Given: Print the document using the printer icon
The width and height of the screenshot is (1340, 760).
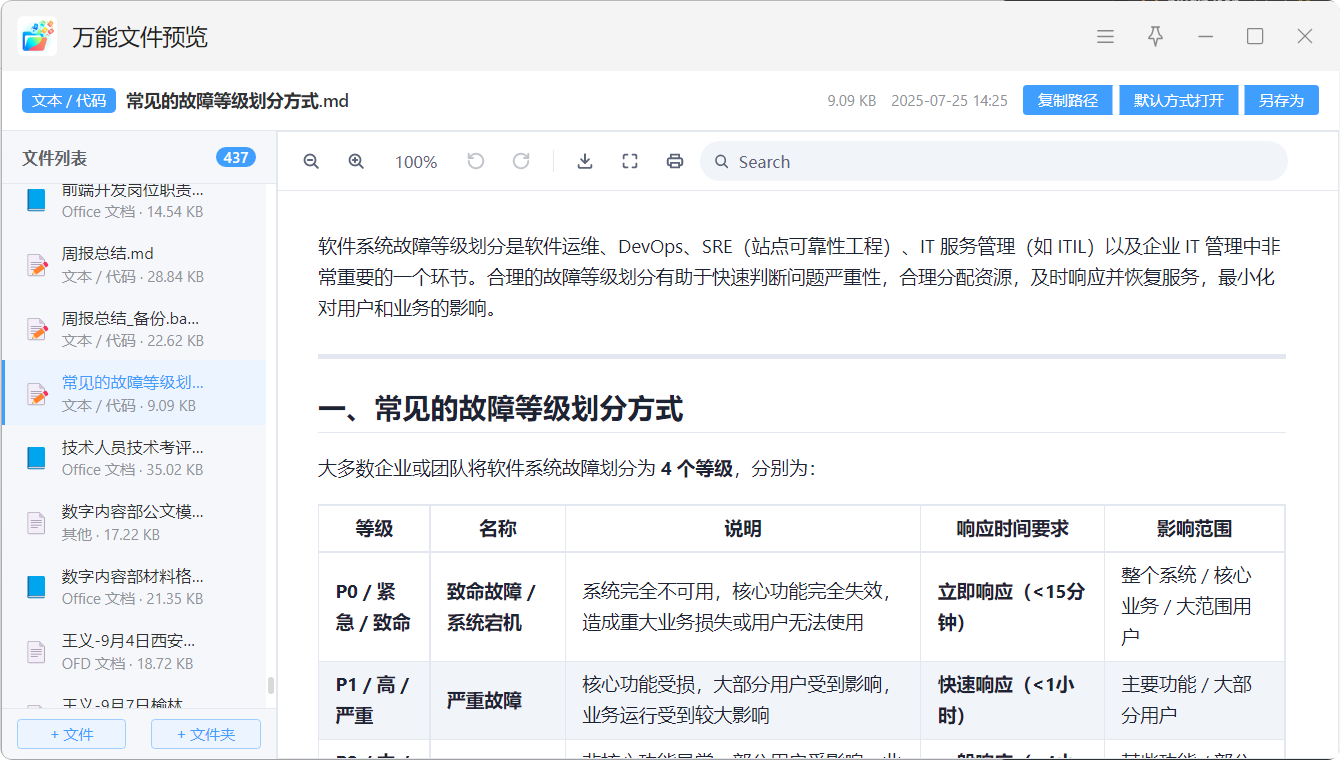Looking at the screenshot, I should (x=675, y=161).
